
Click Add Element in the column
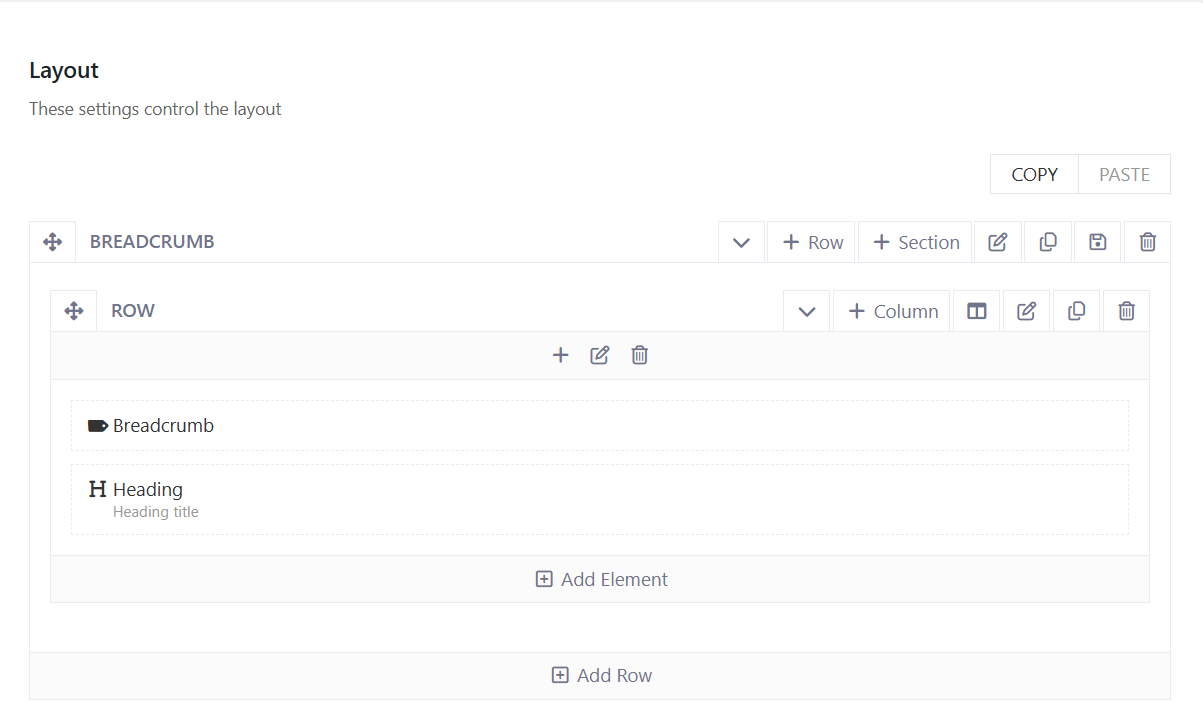point(600,579)
